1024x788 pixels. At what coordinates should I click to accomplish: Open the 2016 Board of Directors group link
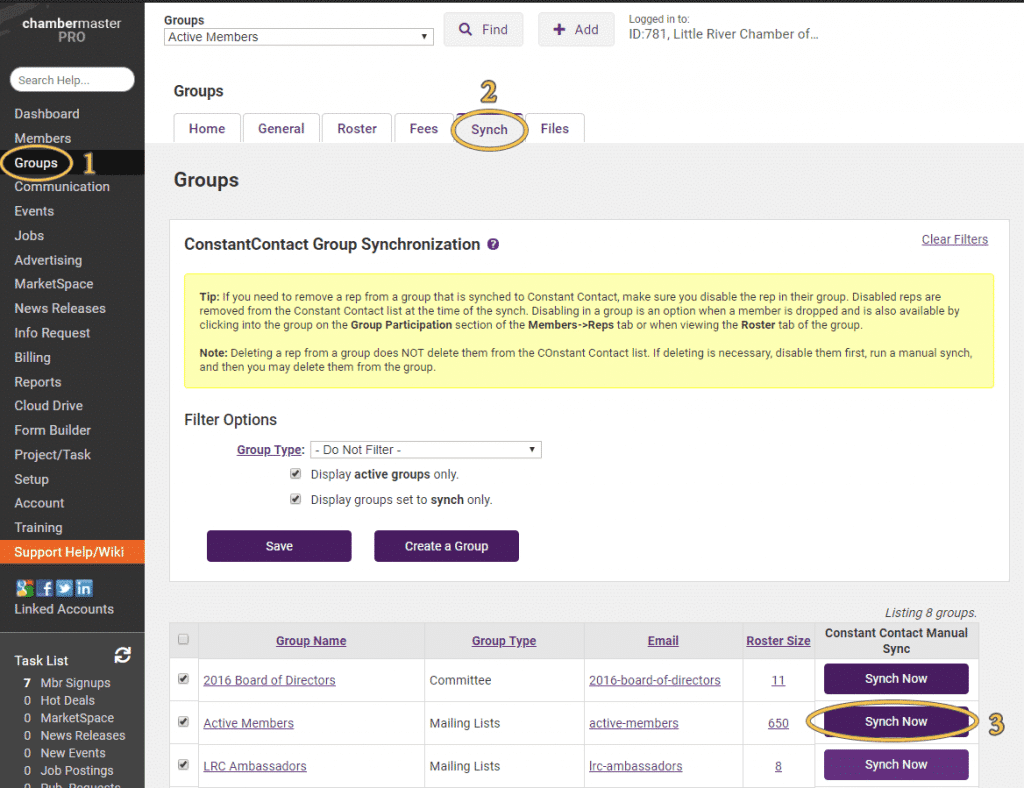point(269,680)
